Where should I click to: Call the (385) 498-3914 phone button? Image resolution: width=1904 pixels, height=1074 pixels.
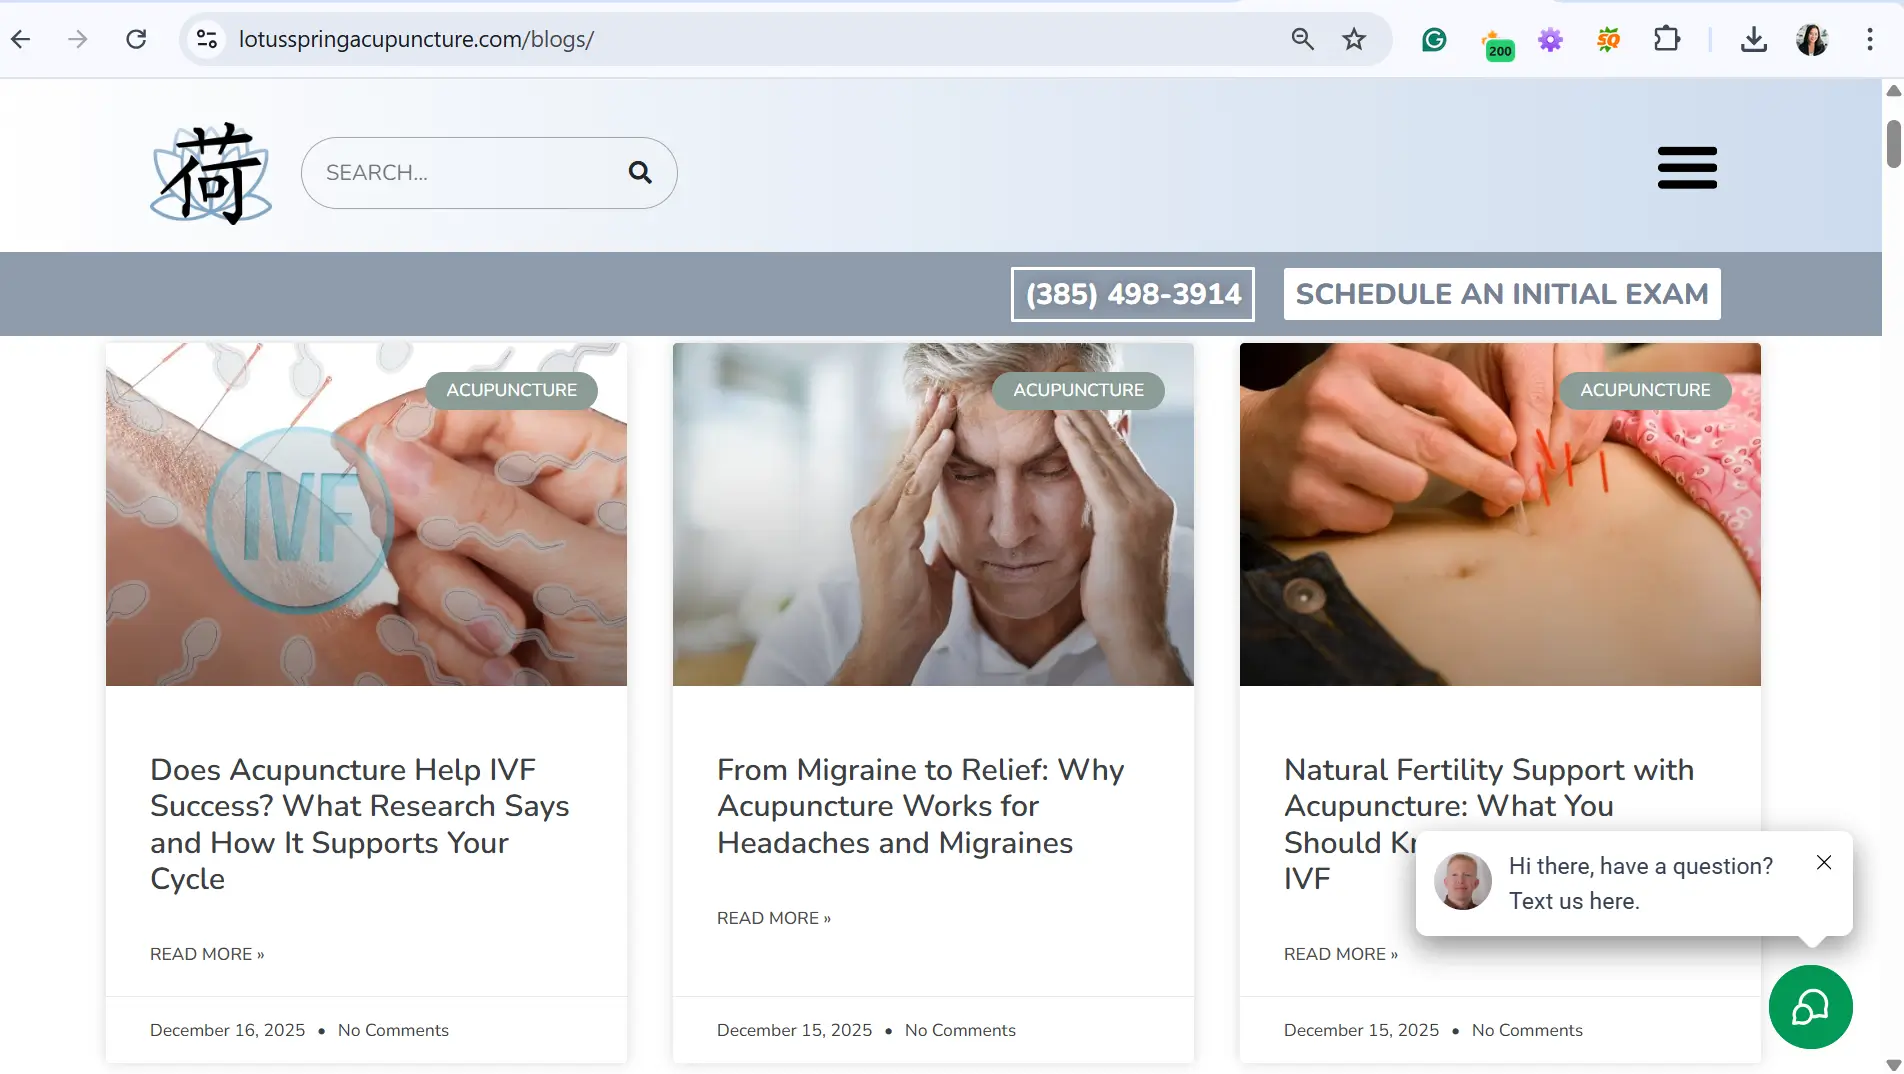click(1133, 294)
